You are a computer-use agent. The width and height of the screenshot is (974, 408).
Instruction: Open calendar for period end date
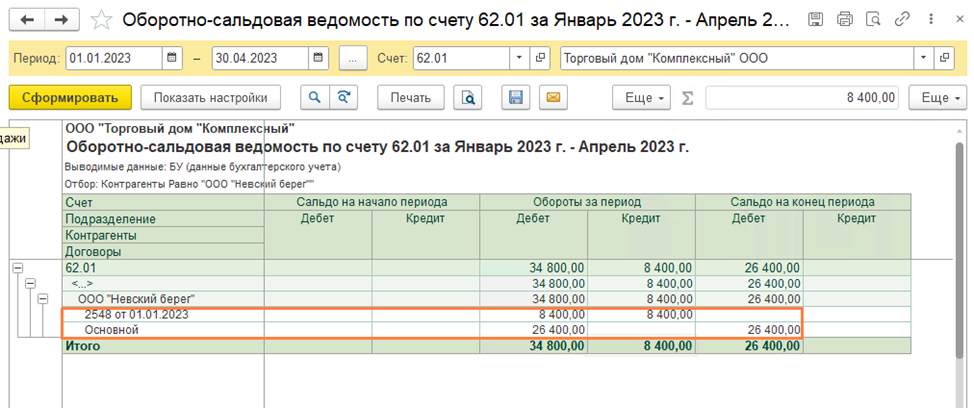pyautogui.click(x=318, y=58)
